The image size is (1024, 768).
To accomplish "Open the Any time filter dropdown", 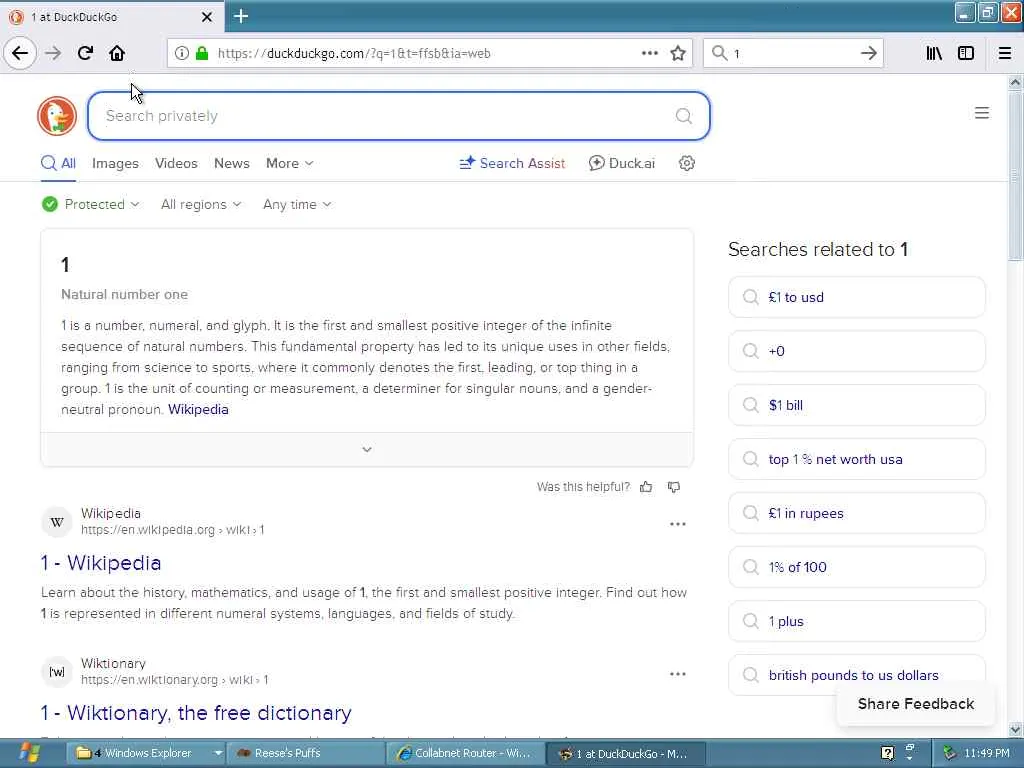I will [297, 204].
